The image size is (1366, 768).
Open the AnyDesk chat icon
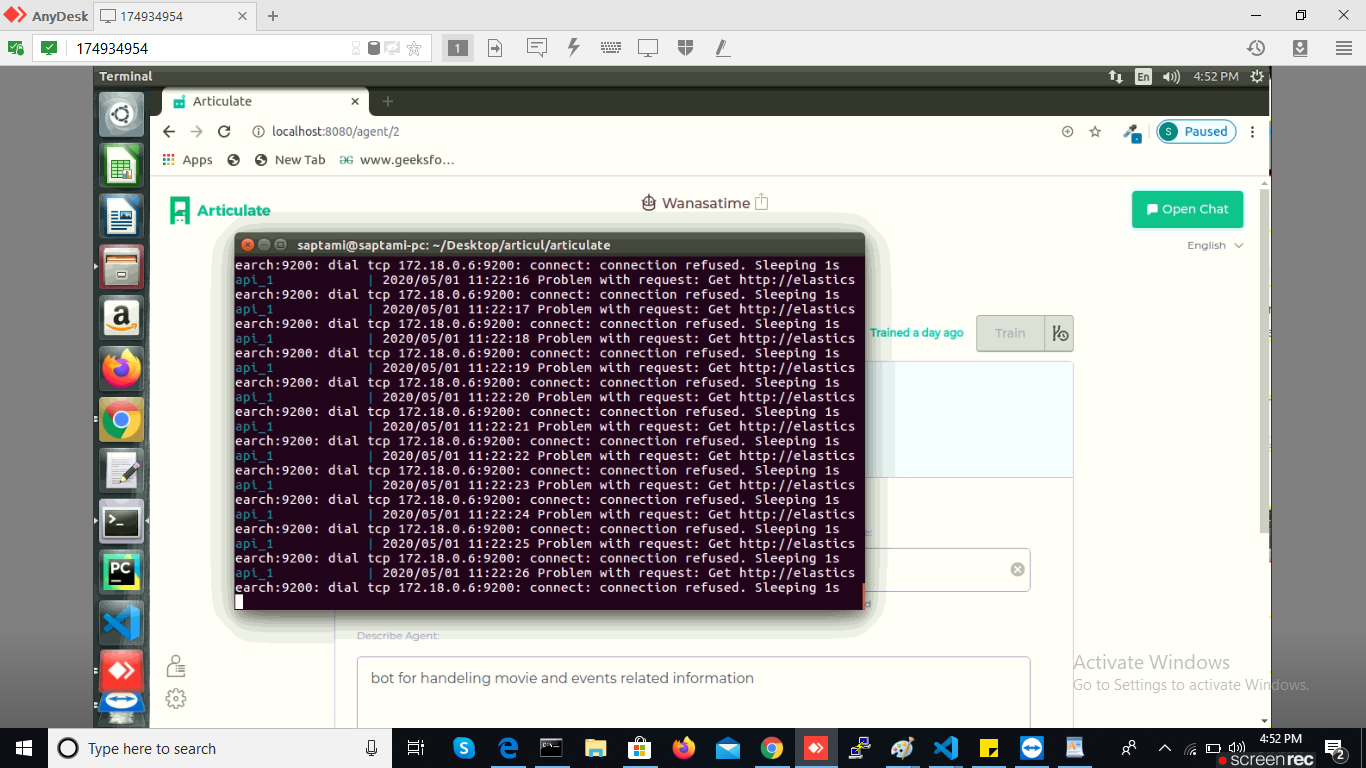click(536, 48)
